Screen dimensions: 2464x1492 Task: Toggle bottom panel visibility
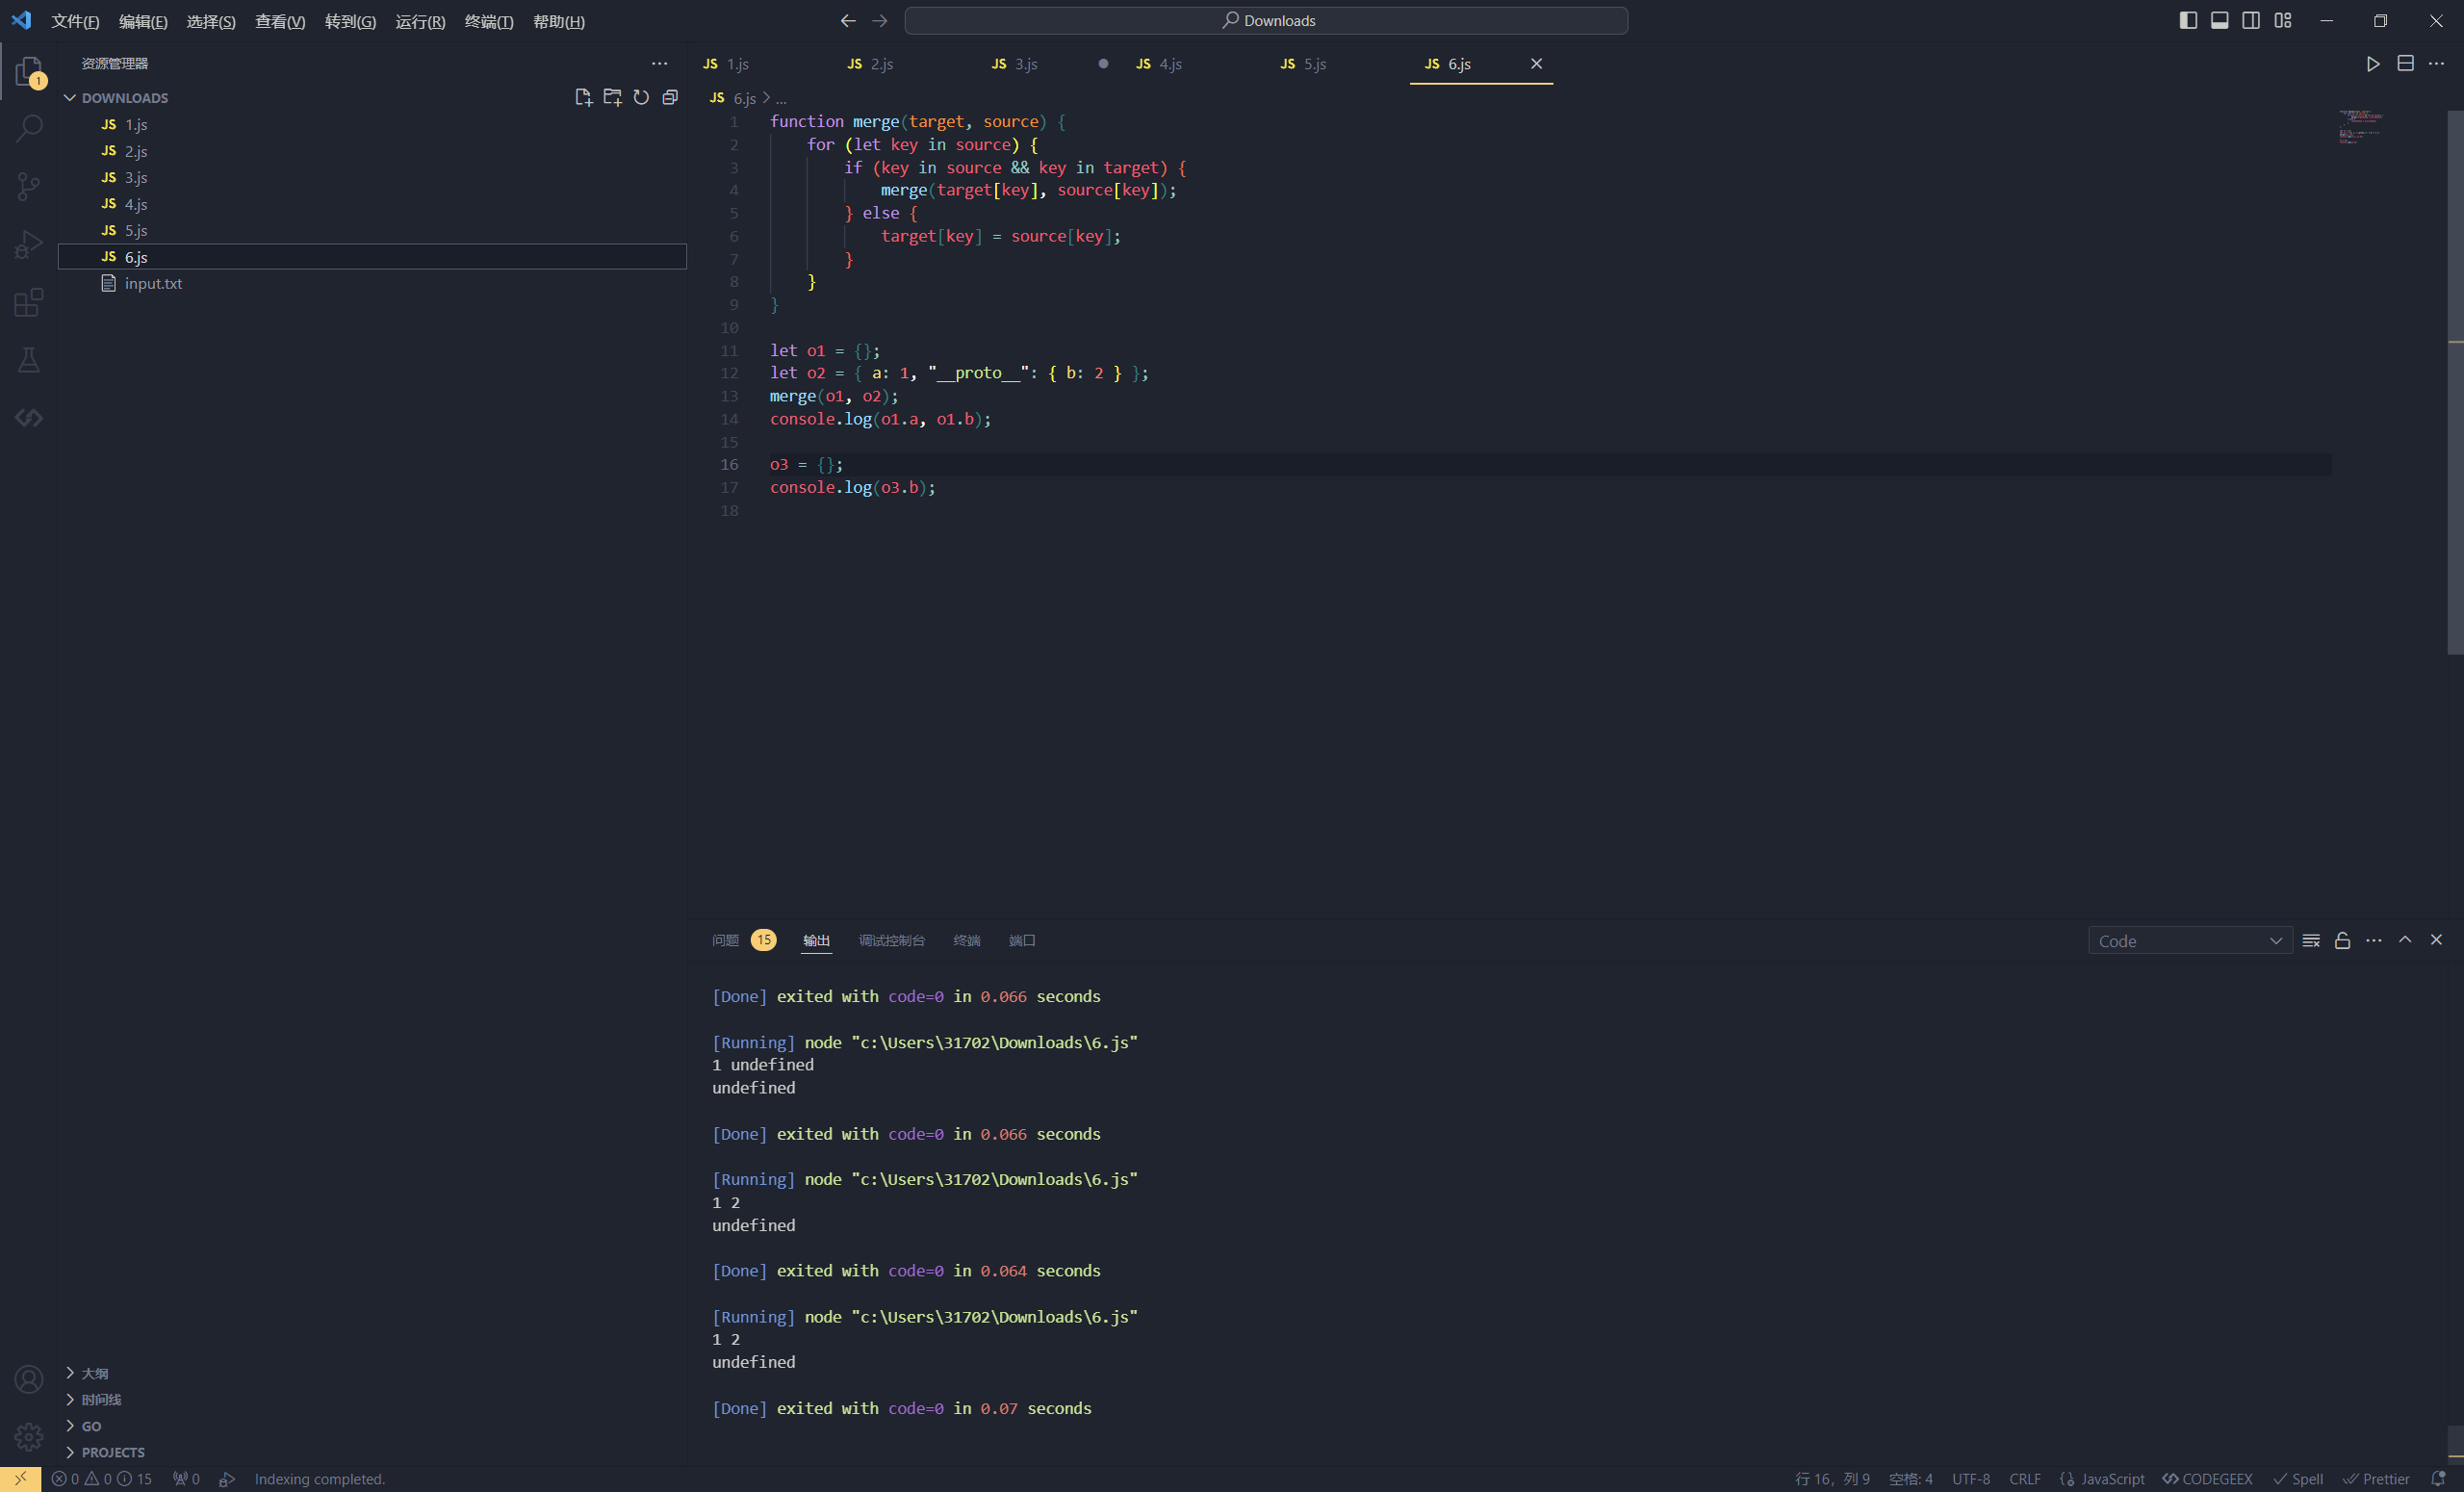[2219, 20]
